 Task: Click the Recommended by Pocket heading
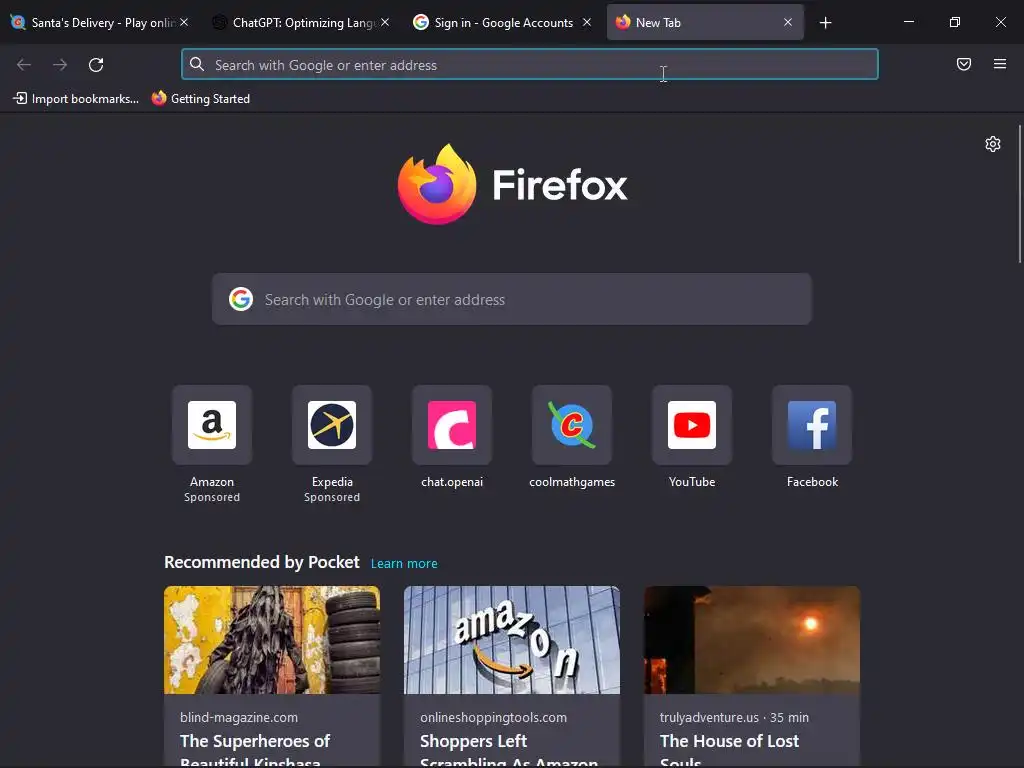coord(261,562)
